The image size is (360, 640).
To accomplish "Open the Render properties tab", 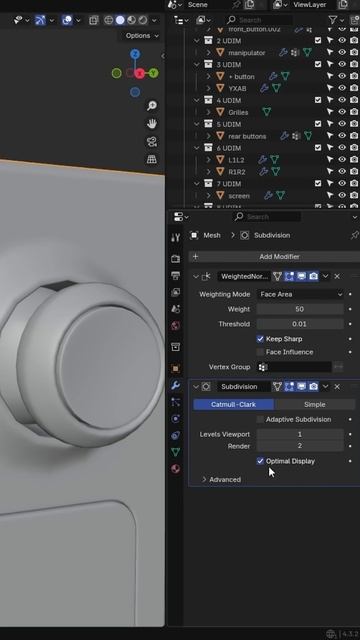I will click(176, 259).
